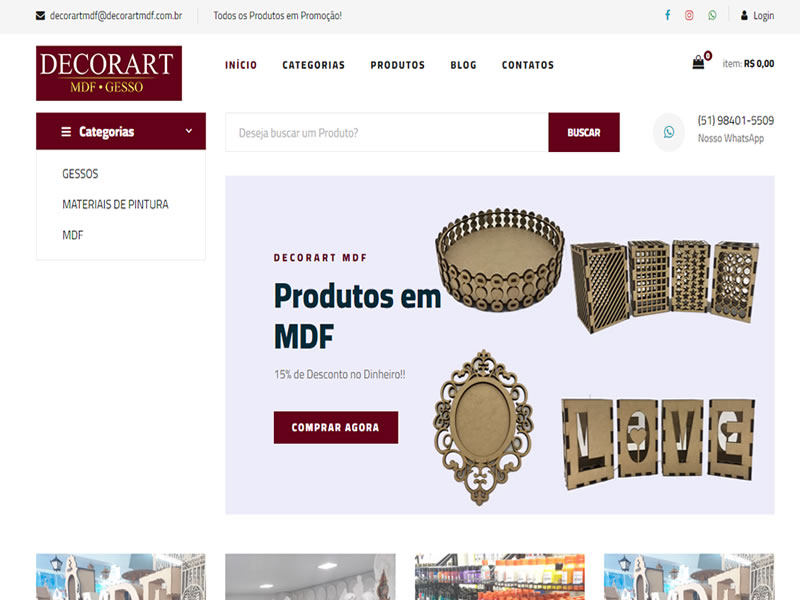The image size is (800, 600).
Task: Open the PRODUTOS navigation menu
Action: (397, 65)
